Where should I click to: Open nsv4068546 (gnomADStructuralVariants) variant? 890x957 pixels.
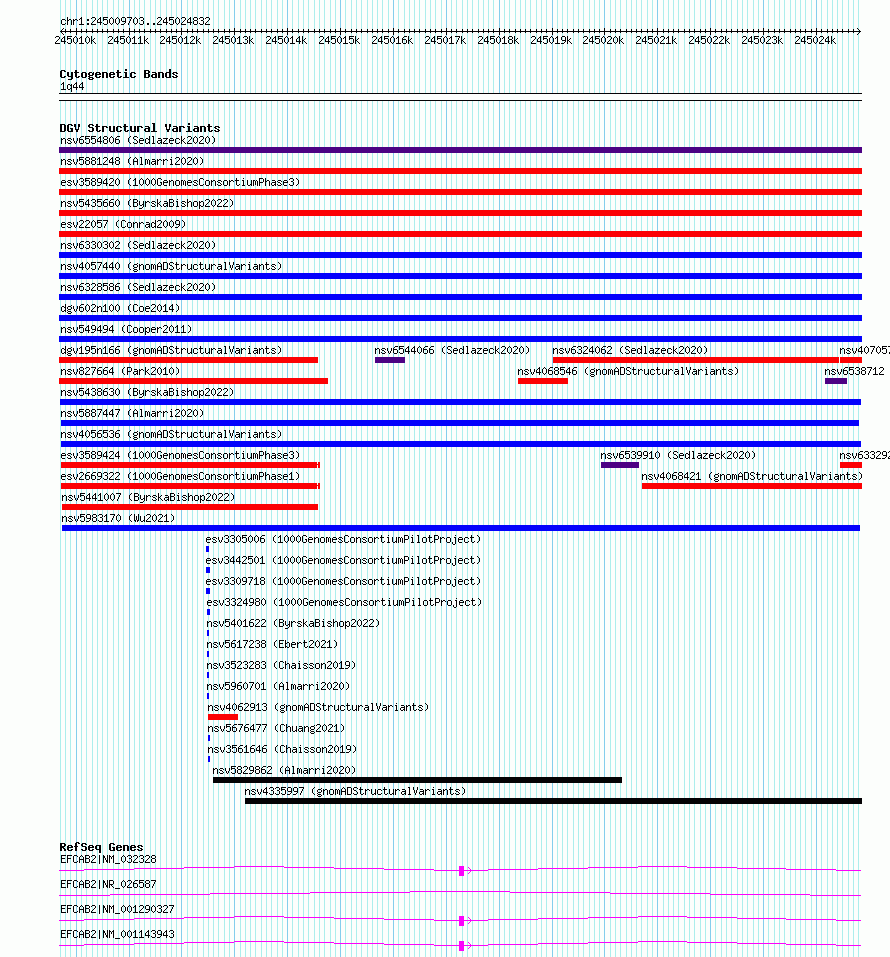(x=628, y=371)
